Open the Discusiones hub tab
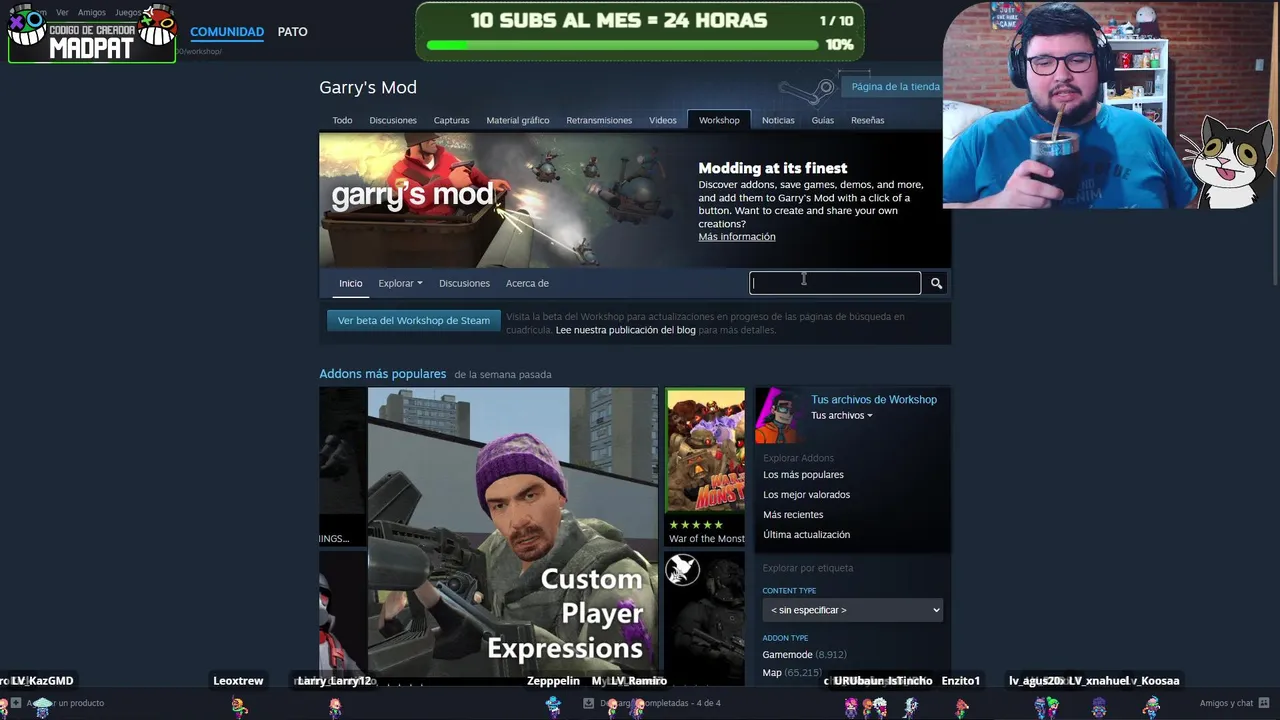 click(x=393, y=120)
